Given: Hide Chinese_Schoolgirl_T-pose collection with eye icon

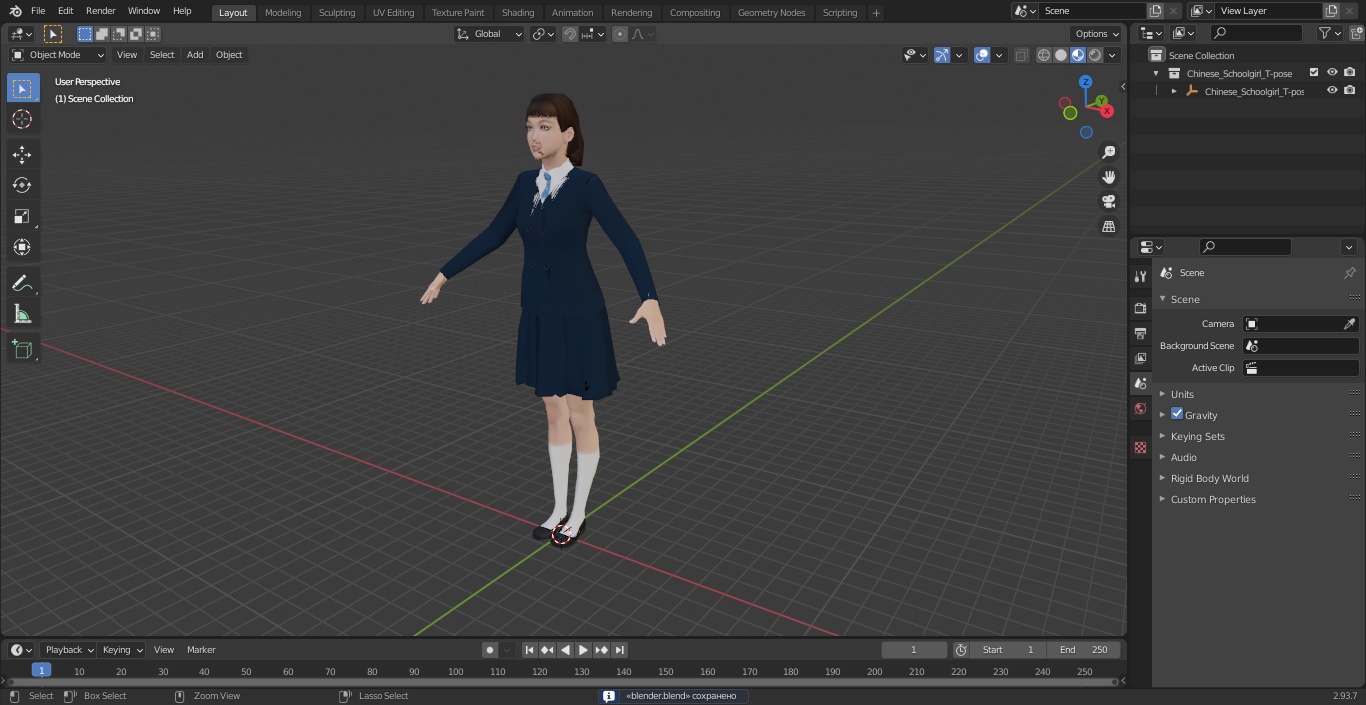Looking at the screenshot, I should [1332, 73].
